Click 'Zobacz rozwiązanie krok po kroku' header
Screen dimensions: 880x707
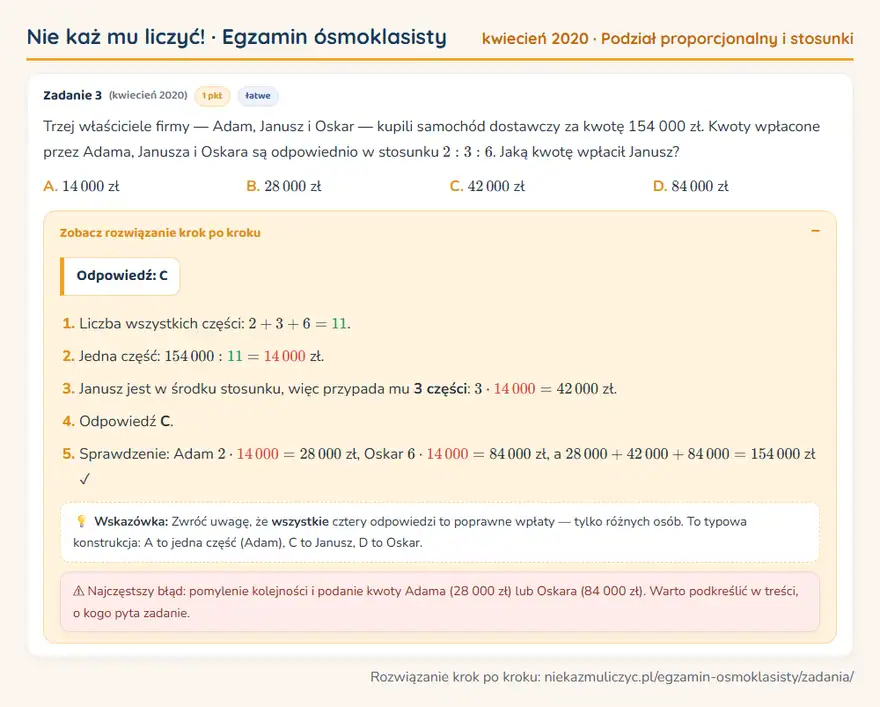click(x=160, y=233)
